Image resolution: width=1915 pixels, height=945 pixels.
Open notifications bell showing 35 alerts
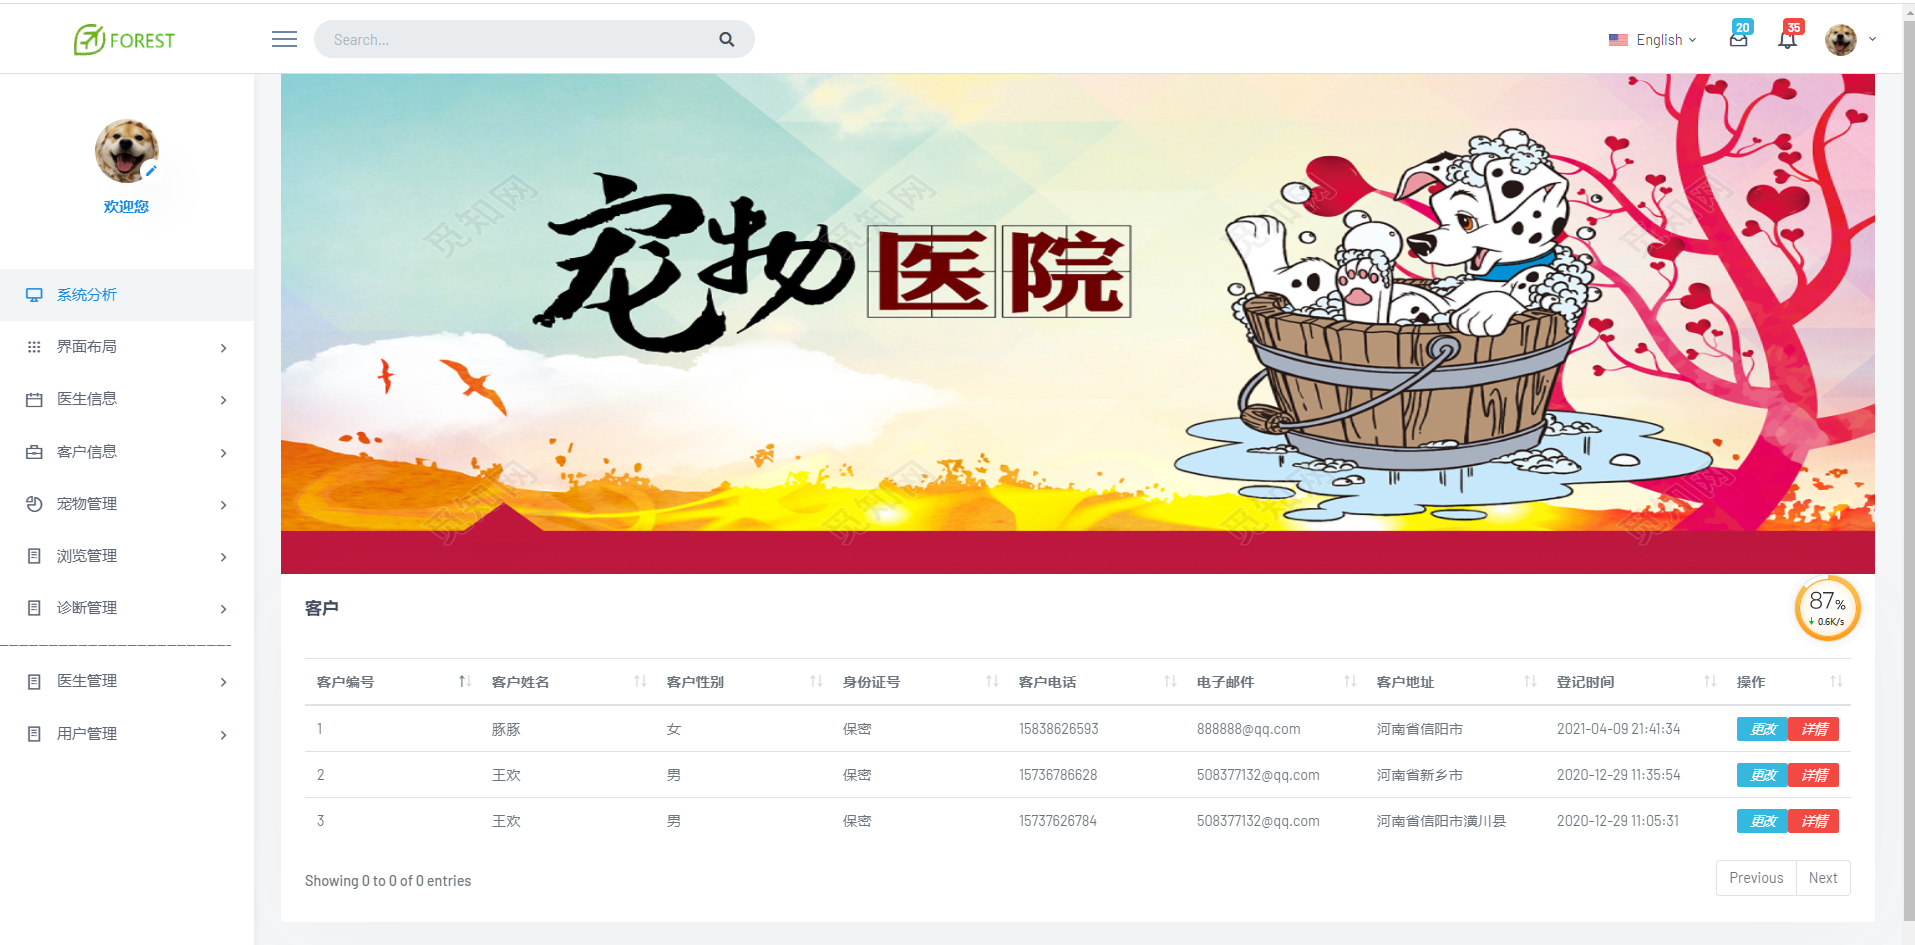coord(1787,39)
